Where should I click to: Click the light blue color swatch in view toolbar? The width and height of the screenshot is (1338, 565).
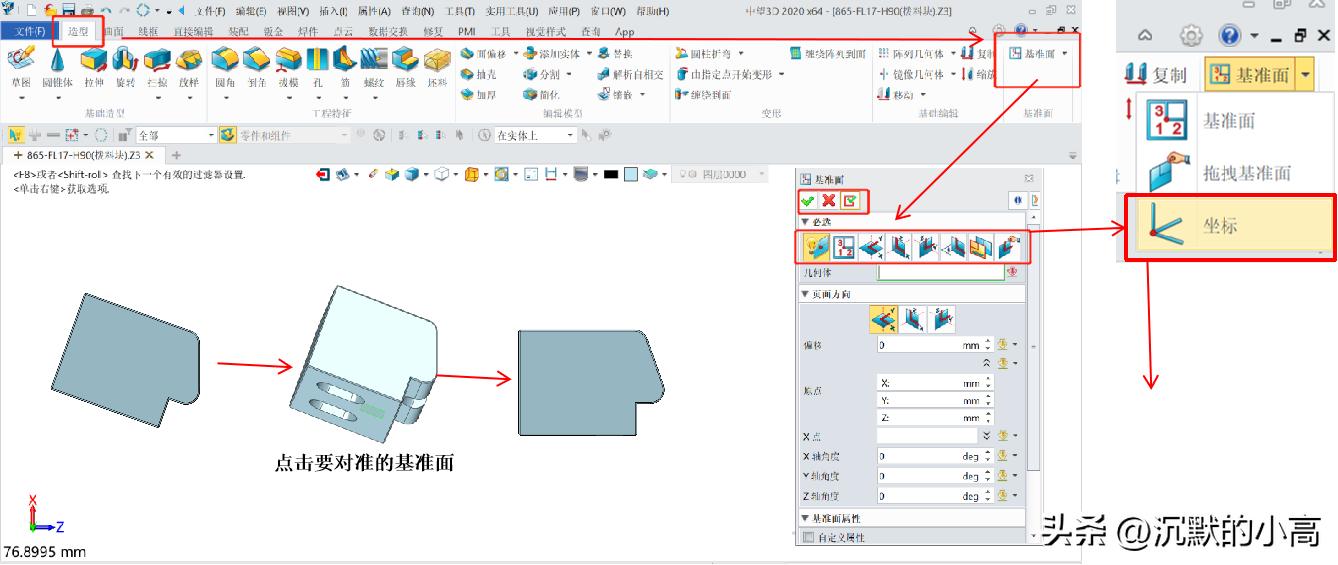632,174
